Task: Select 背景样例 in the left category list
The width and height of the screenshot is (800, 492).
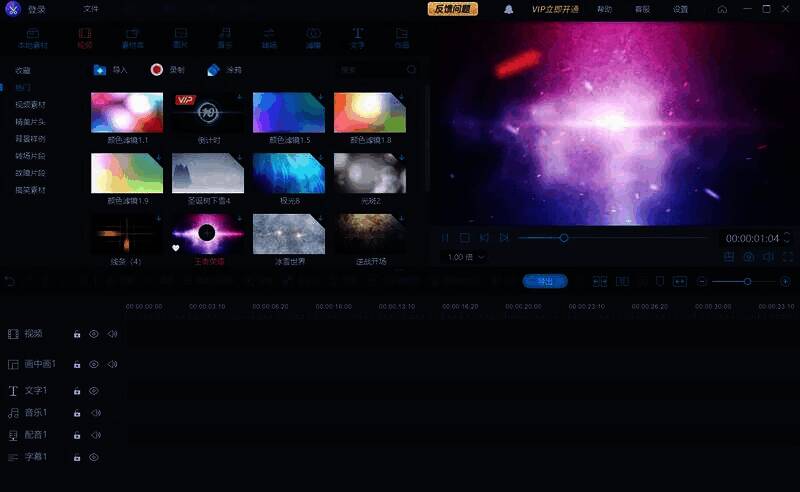Action: pyautogui.click(x=30, y=139)
